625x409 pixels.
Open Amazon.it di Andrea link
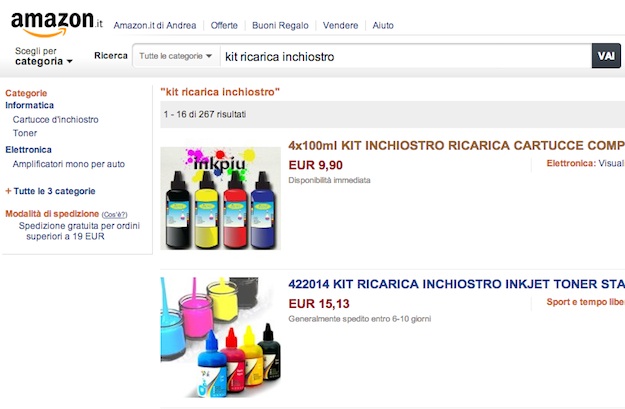(x=155, y=26)
